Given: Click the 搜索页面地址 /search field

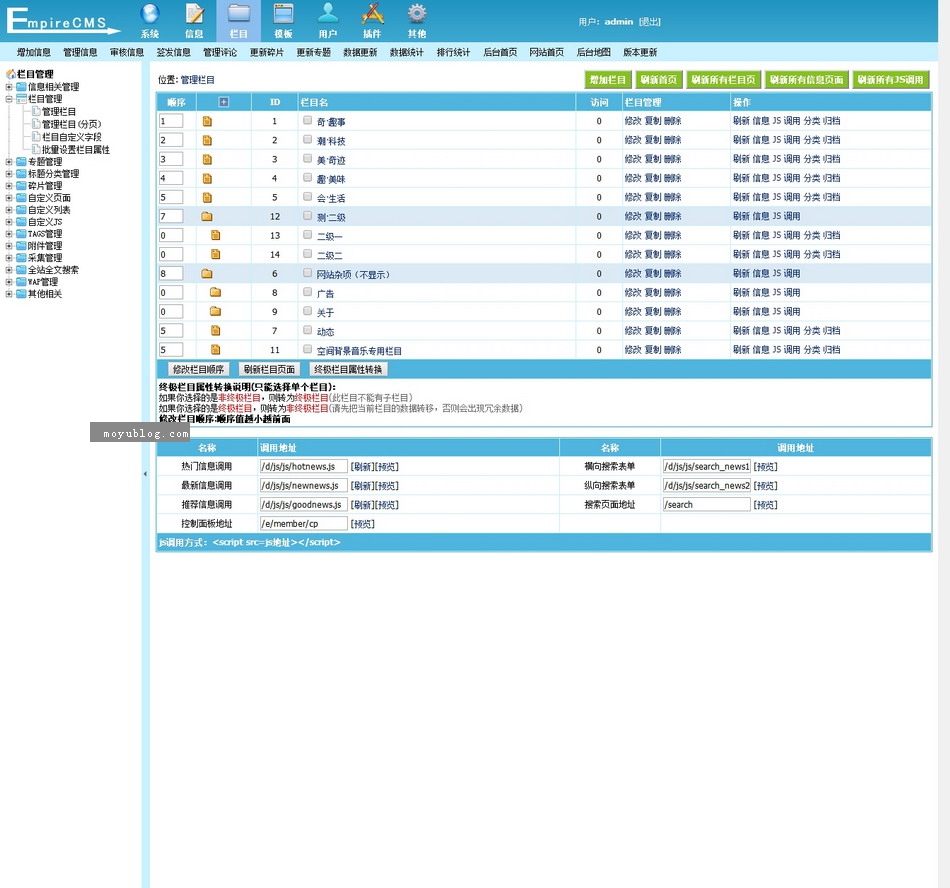Looking at the screenshot, I should pyautogui.click(x=706, y=505).
